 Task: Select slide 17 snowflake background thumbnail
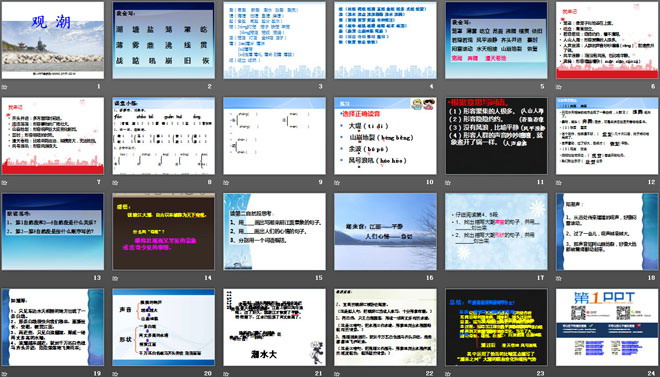496,231
